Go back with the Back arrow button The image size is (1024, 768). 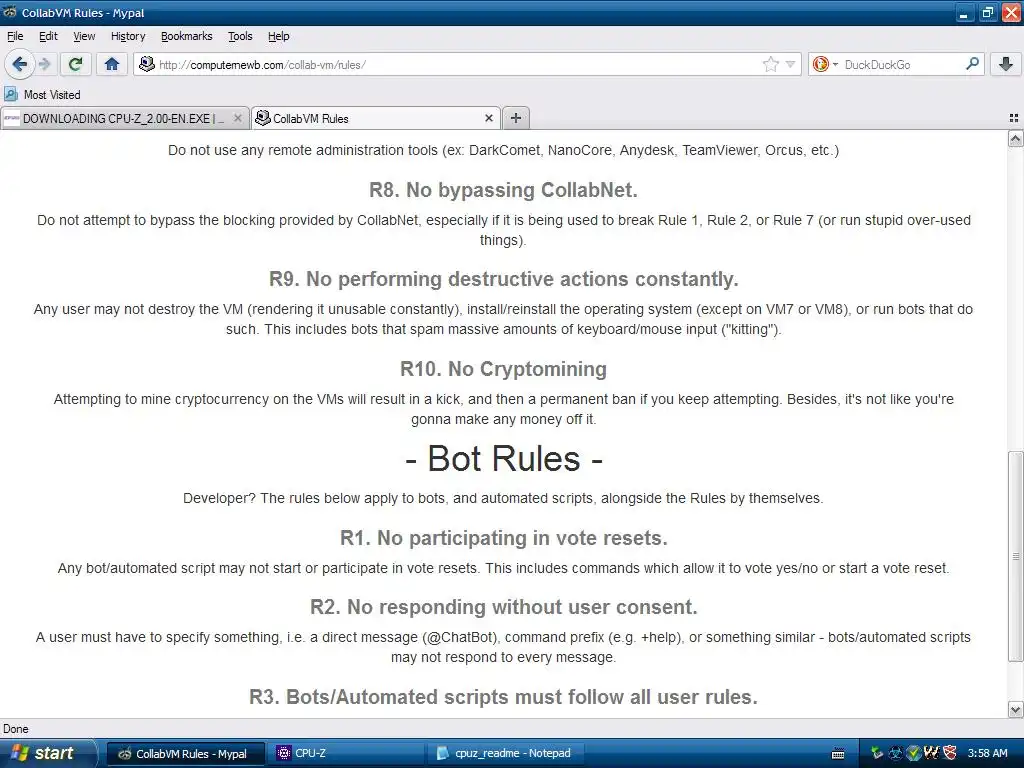coord(19,64)
